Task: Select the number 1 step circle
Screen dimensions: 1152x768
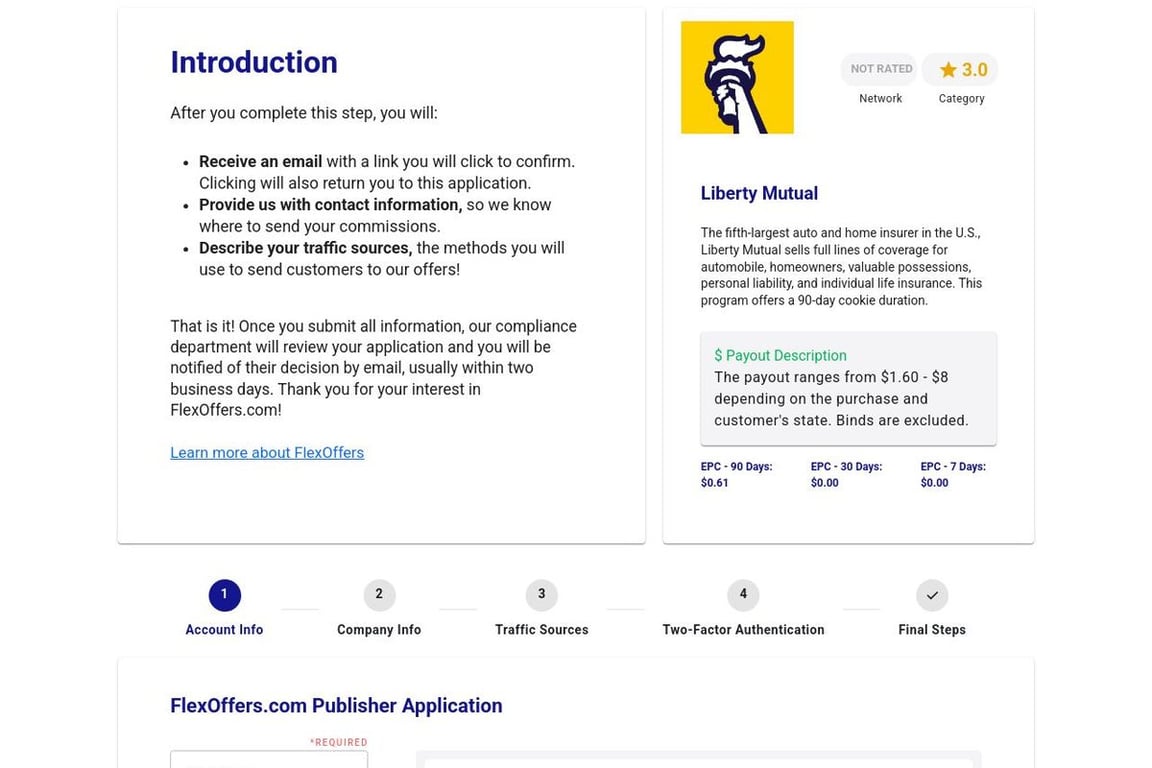Action: (224, 595)
